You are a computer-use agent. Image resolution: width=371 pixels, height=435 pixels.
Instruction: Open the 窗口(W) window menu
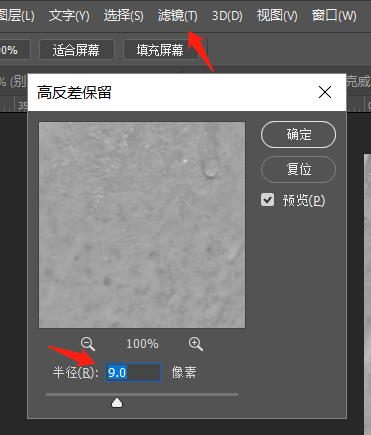[334, 16]
